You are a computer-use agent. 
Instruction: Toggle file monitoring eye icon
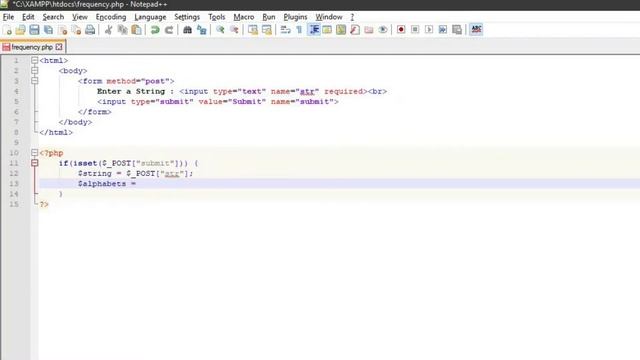pos(383,30)
